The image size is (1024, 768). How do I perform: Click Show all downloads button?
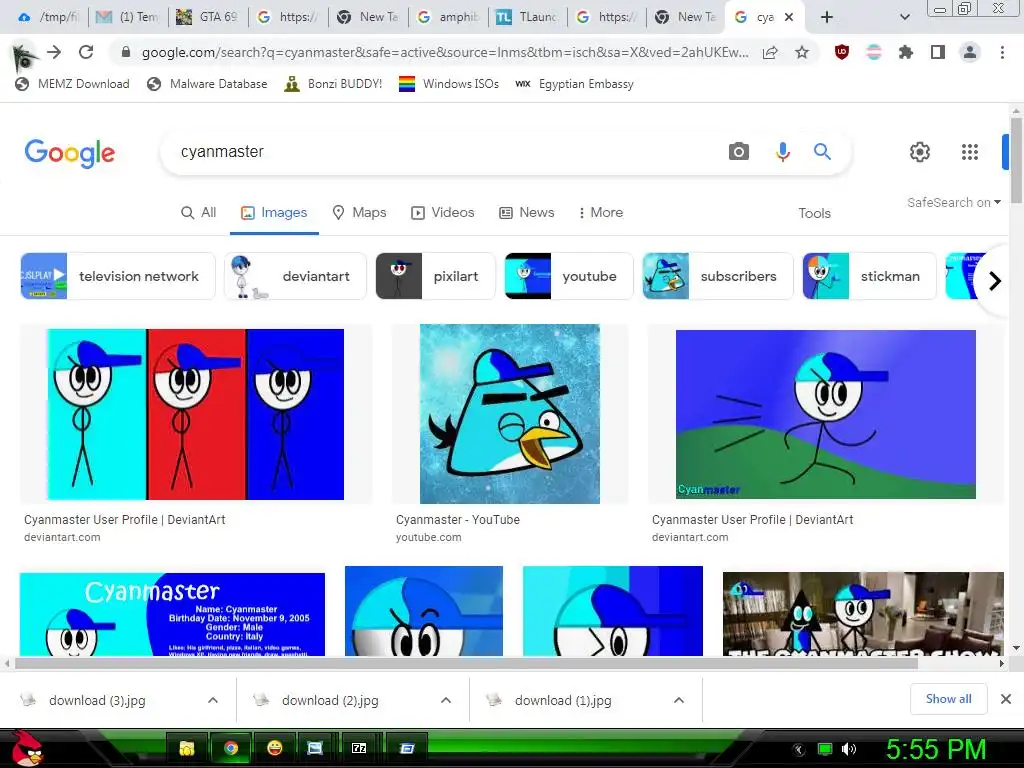point(948,699)
